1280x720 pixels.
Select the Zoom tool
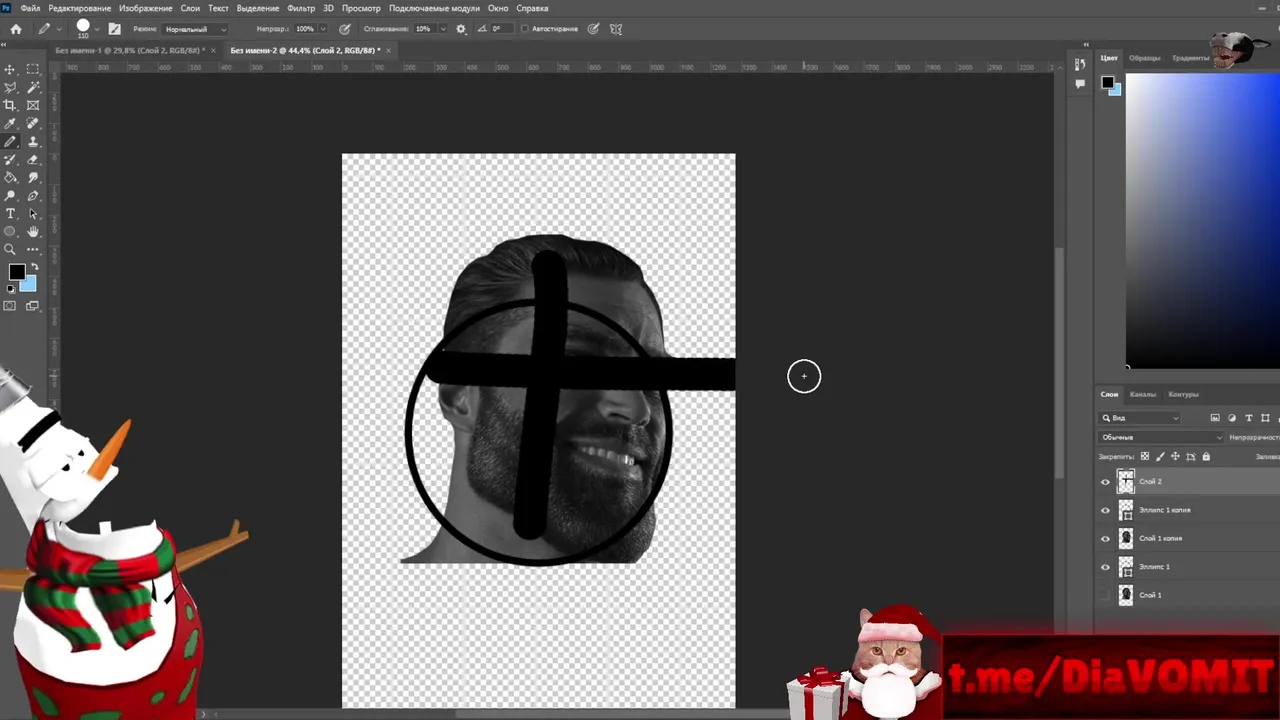[x=10, y=250]
